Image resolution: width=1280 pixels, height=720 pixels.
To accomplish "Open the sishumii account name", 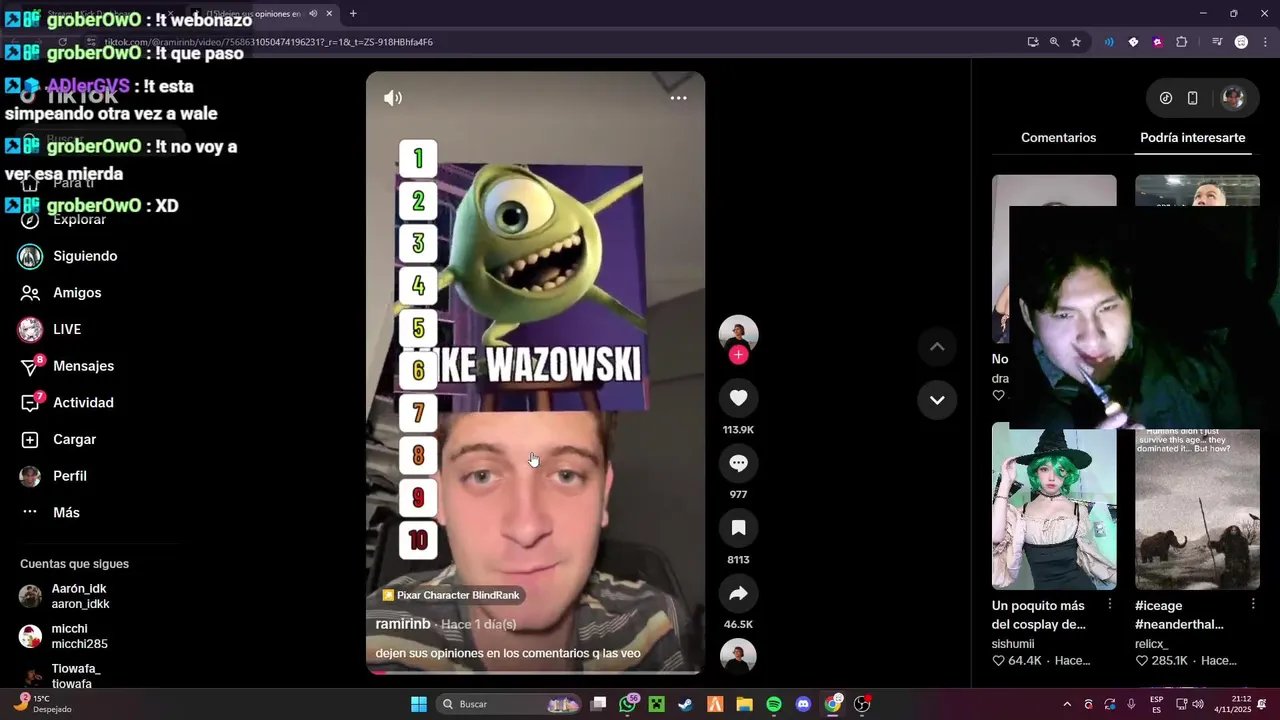I will [x=1013, y=644].
